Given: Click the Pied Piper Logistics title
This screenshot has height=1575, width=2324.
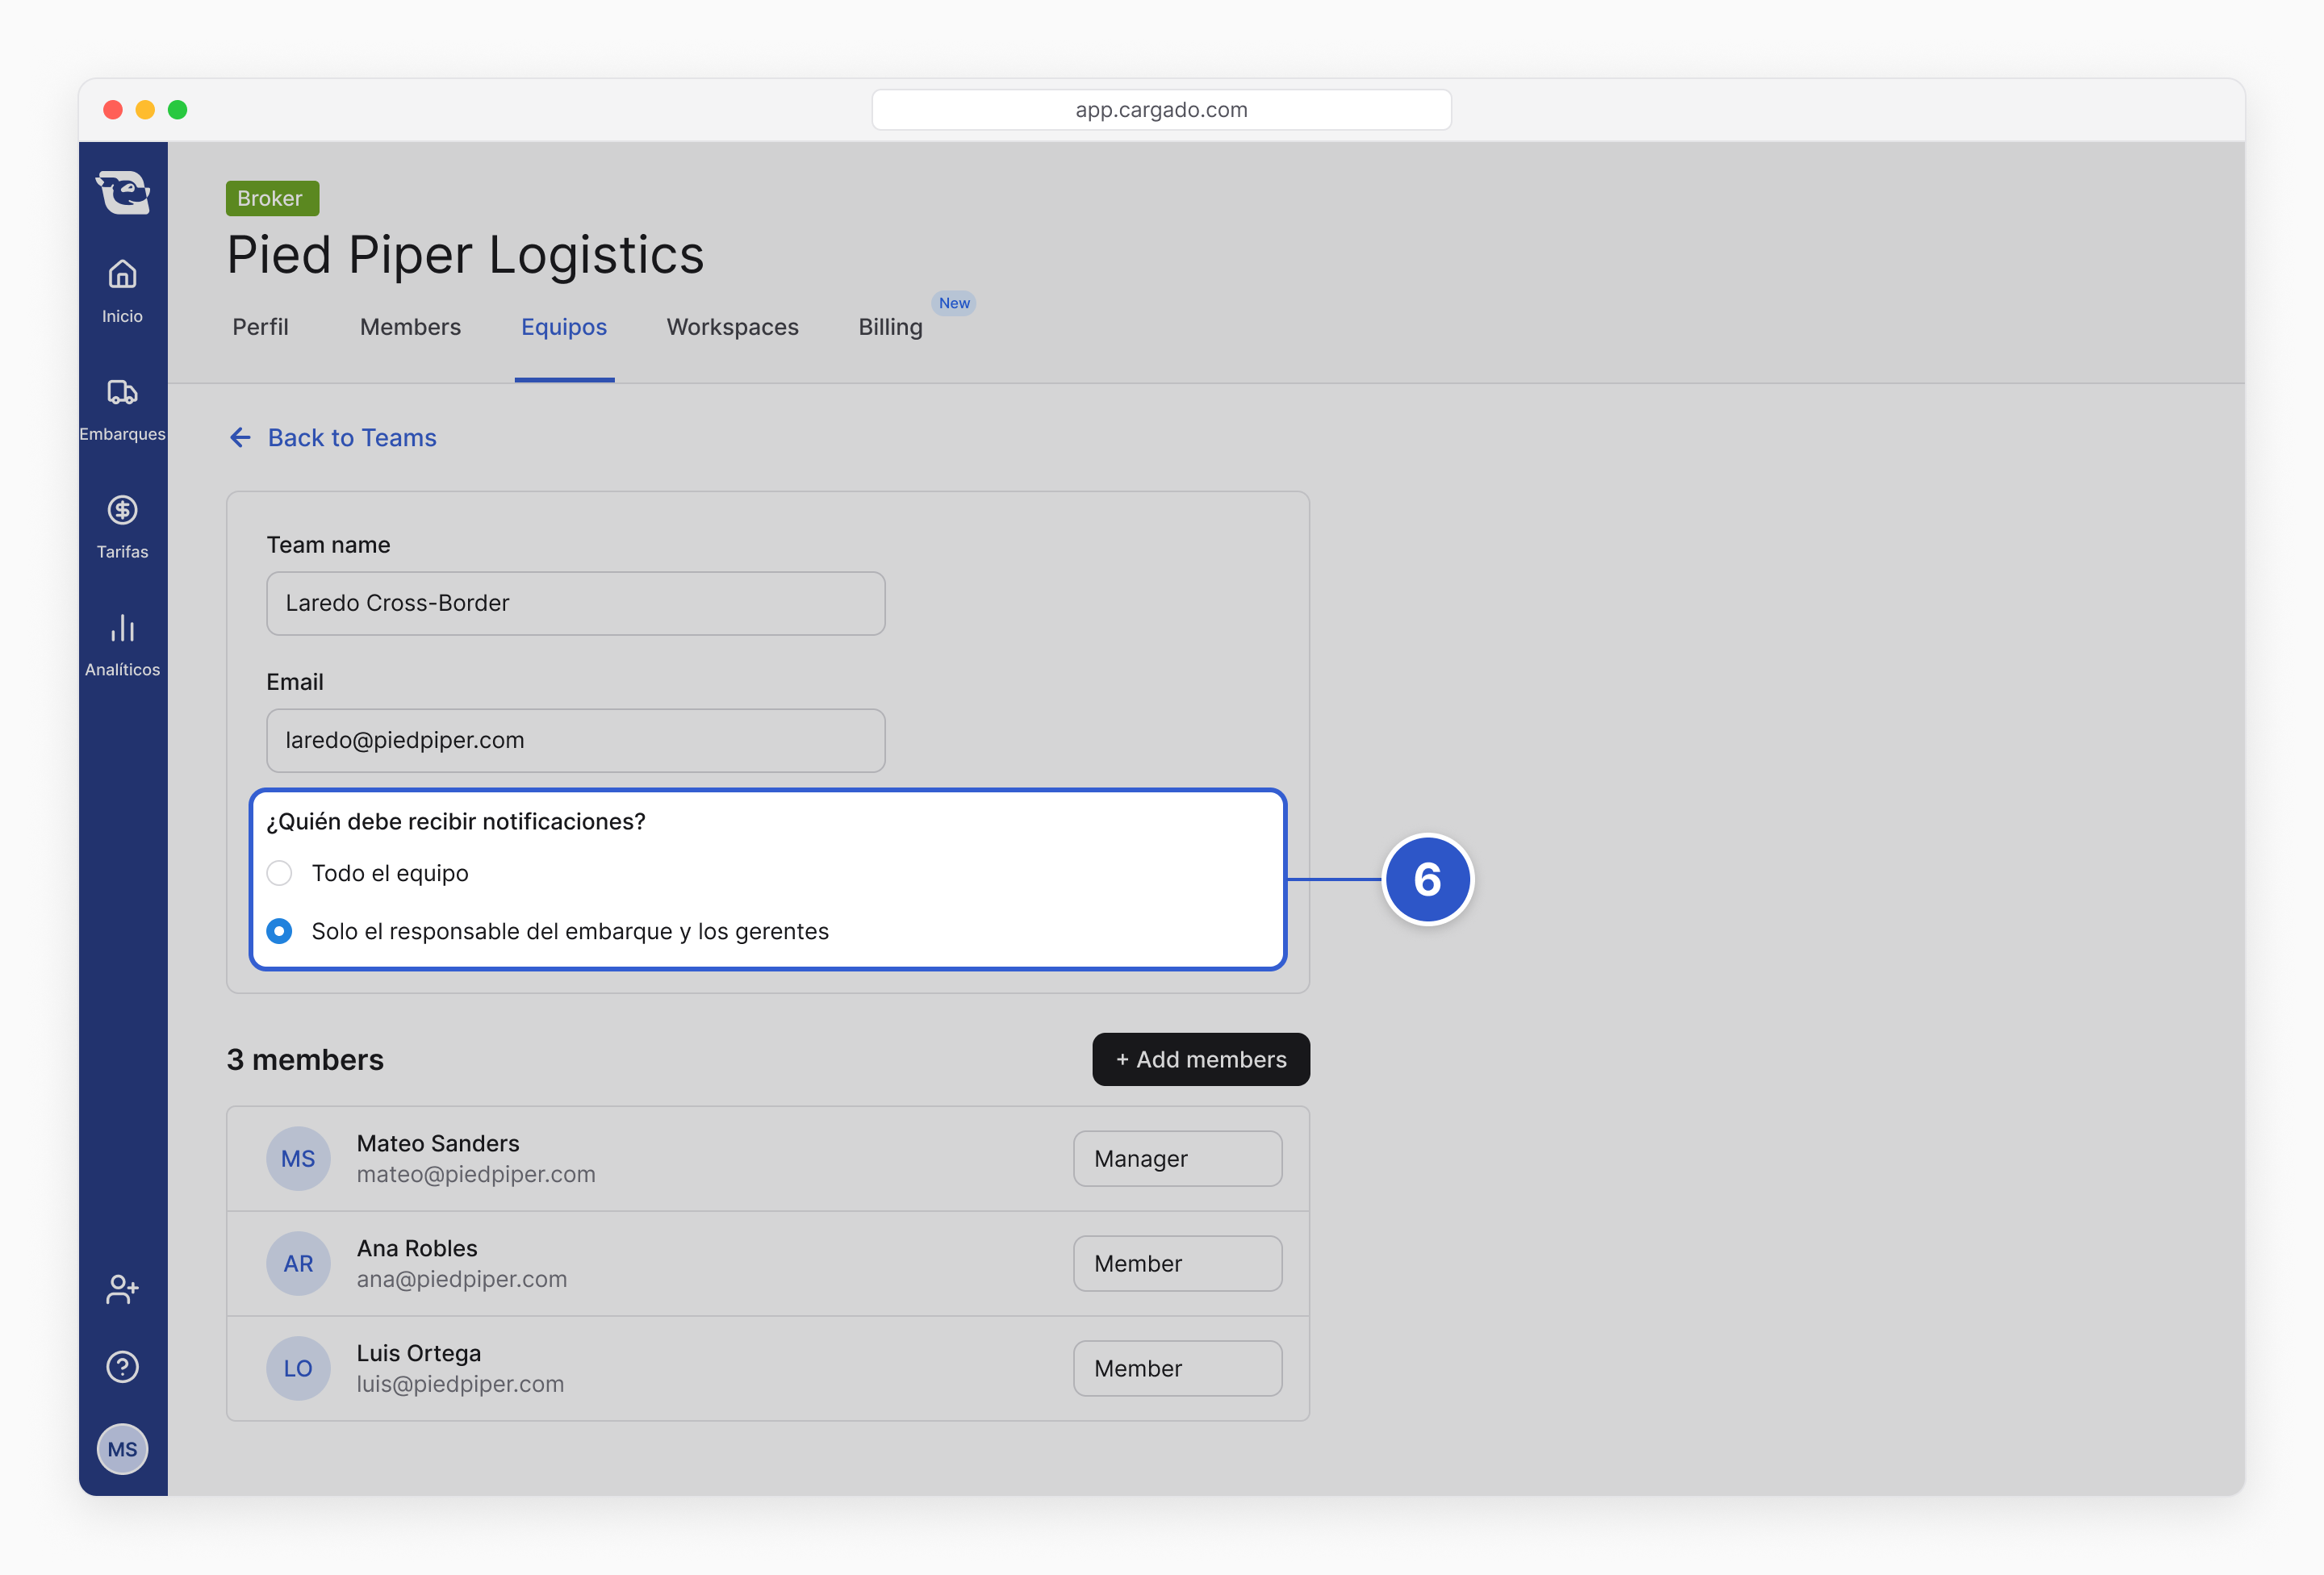Looking at the screenshot, I should tap(465, 254).
